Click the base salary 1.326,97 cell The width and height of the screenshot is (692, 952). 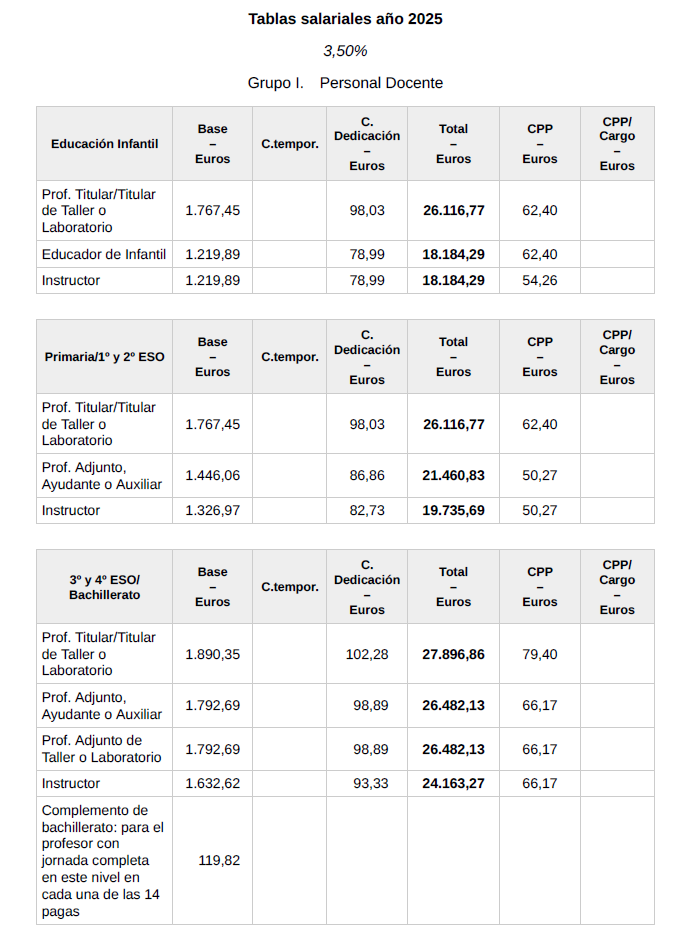[213, 510]
